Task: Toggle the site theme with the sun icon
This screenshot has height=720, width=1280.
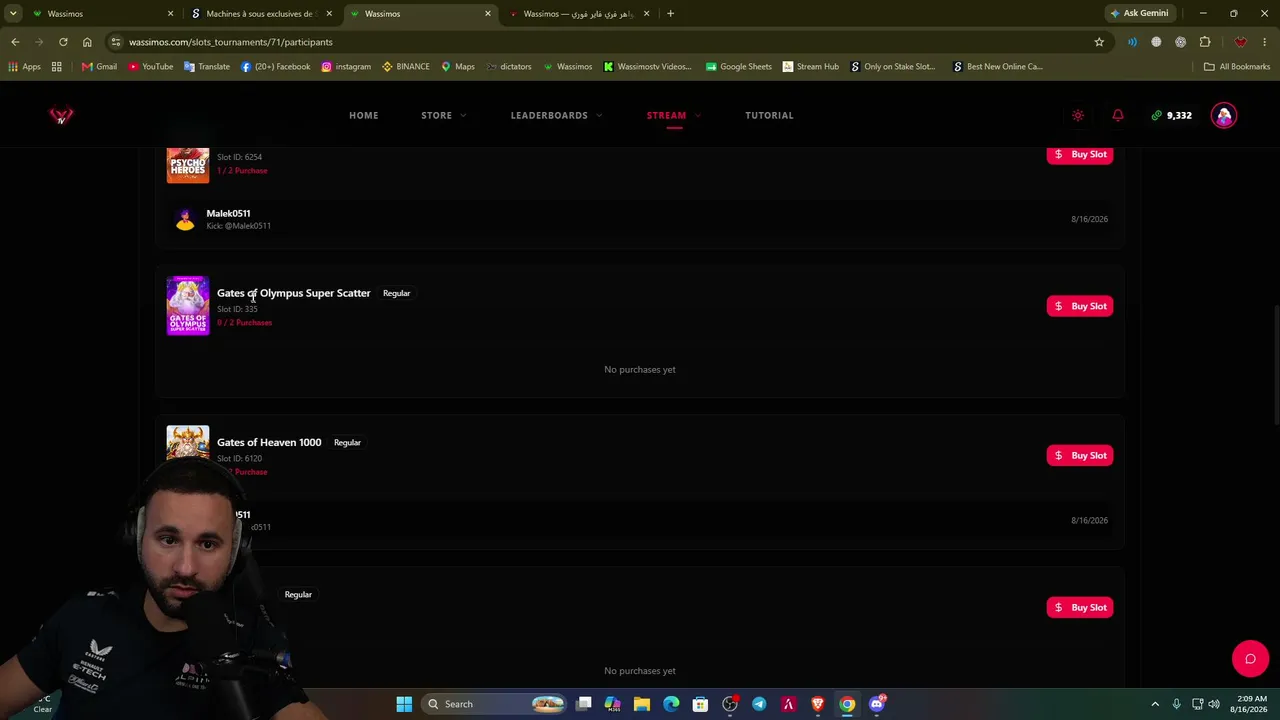Action: [1078, 115]
